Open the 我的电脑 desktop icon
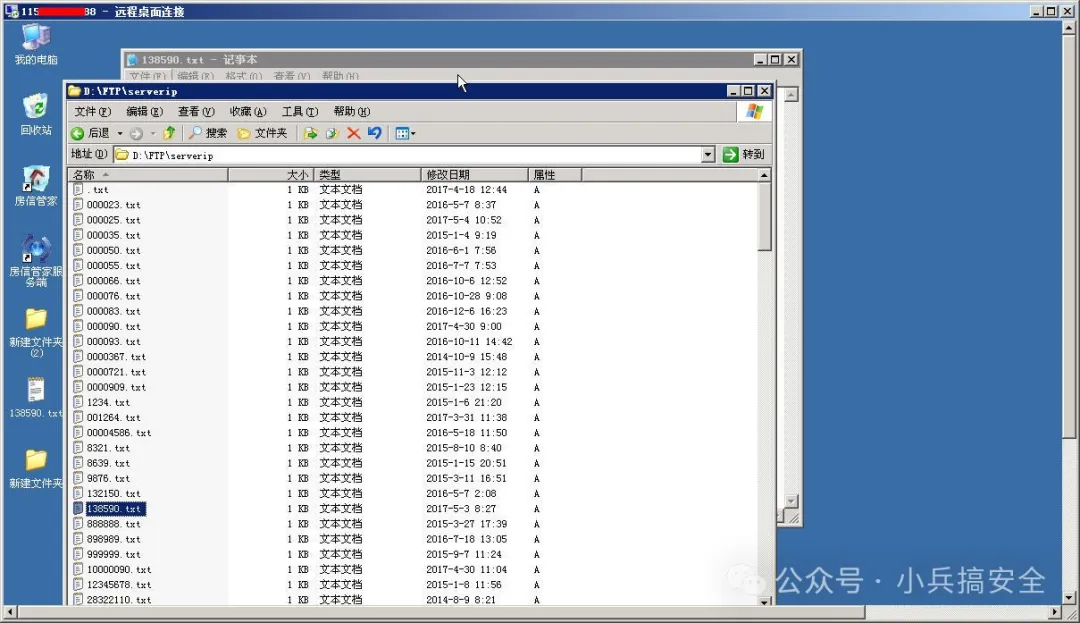 click(x=36, y=38)
